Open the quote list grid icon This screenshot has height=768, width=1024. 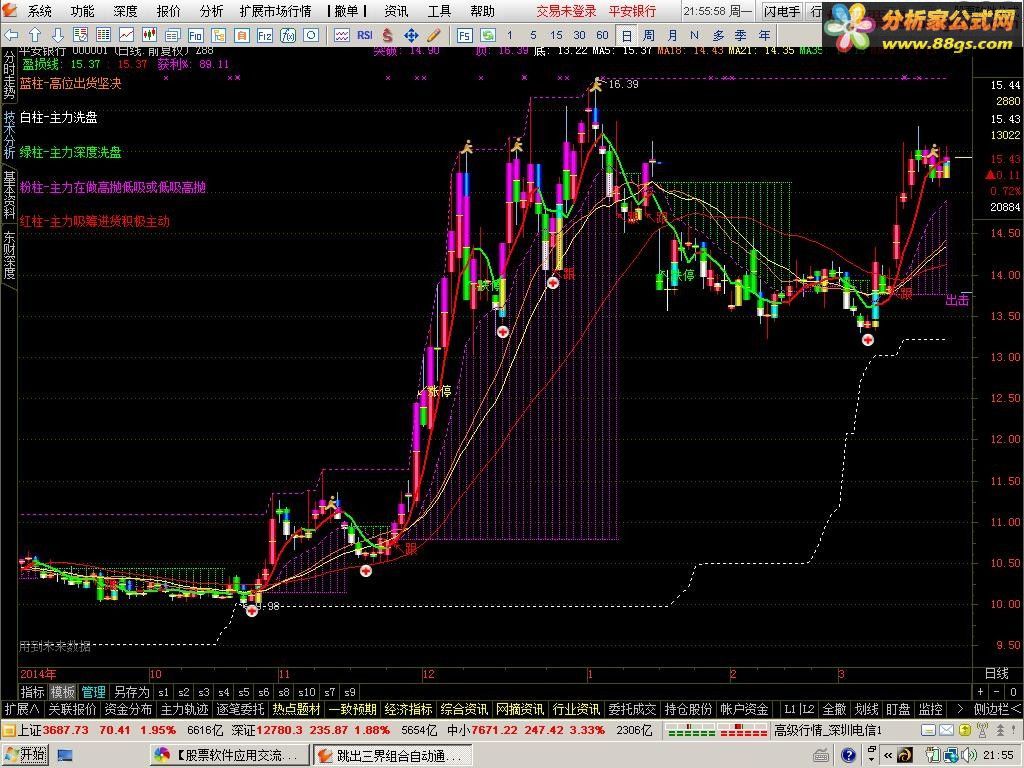point(103,35)
